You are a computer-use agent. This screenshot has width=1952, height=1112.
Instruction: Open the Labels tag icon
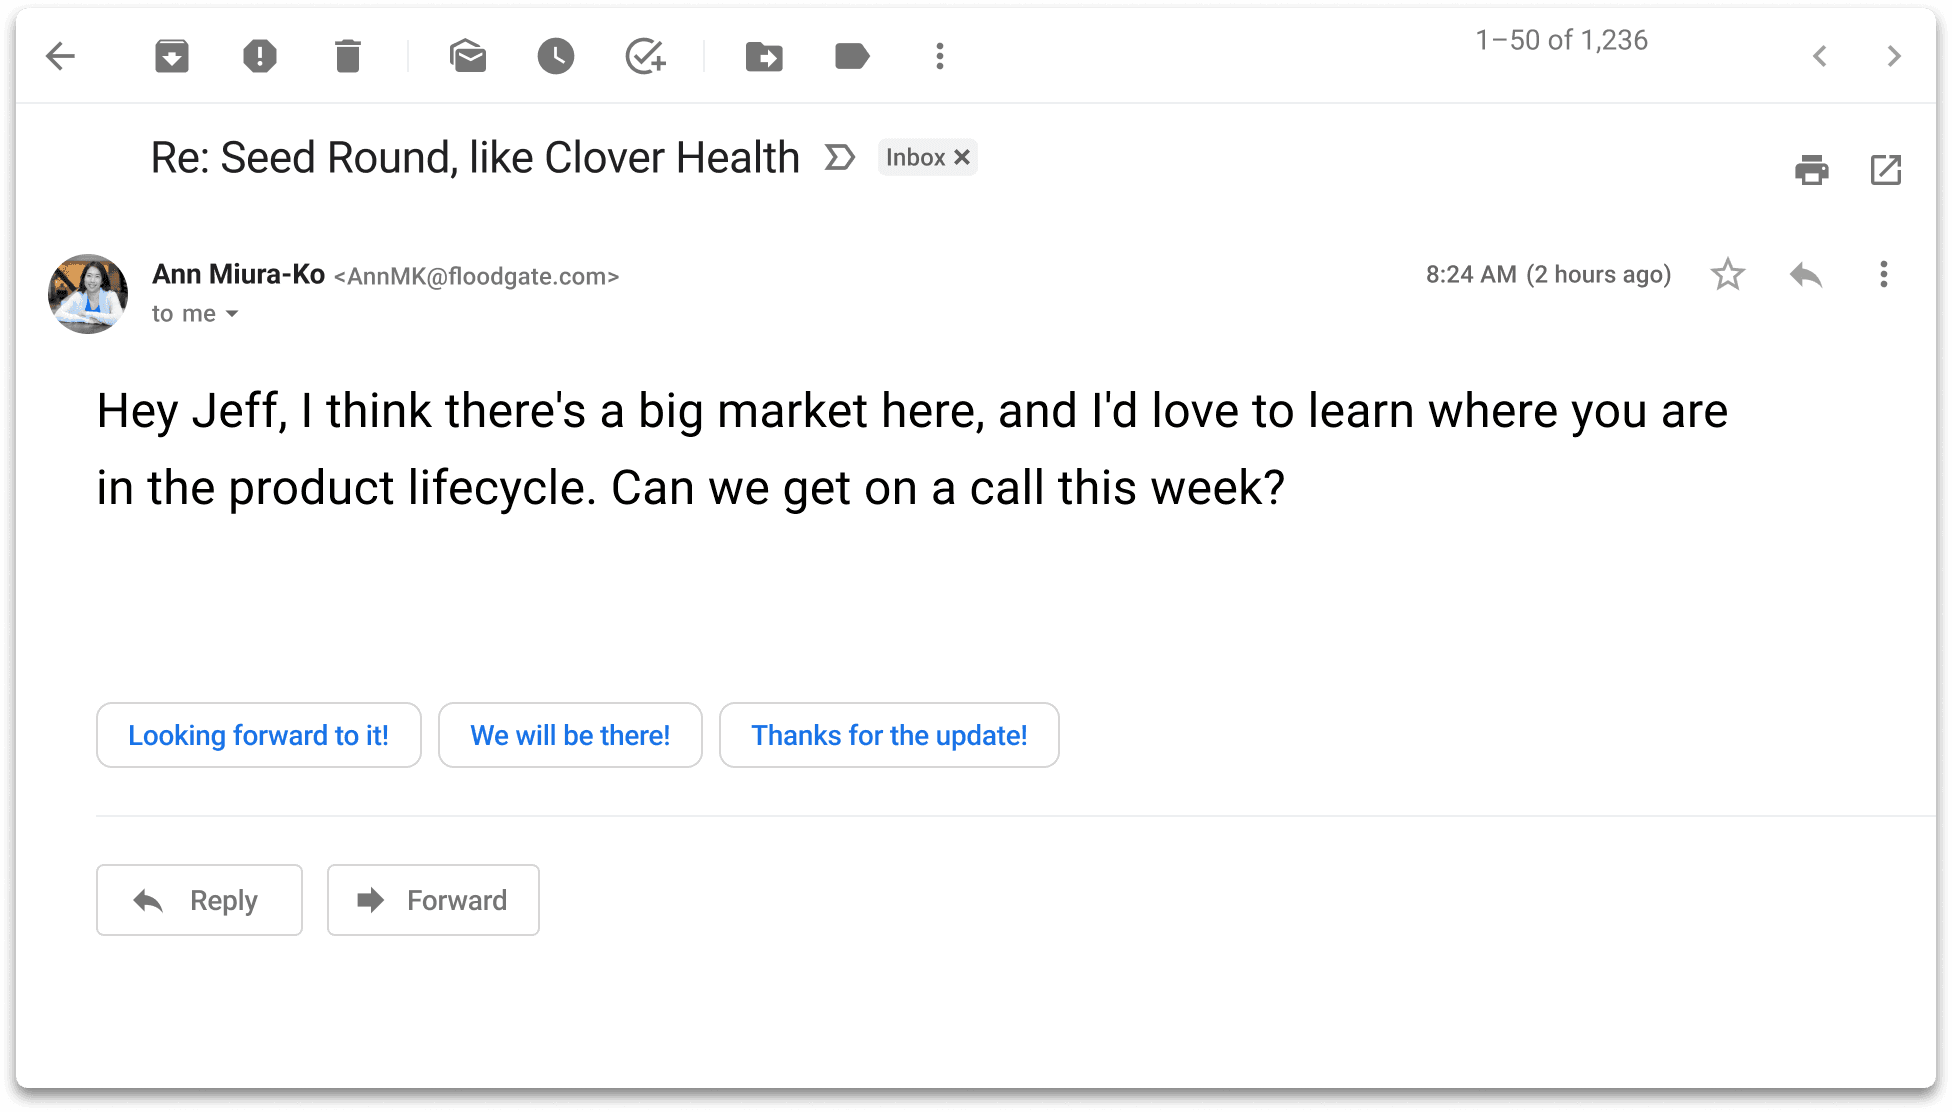[852, 56]
